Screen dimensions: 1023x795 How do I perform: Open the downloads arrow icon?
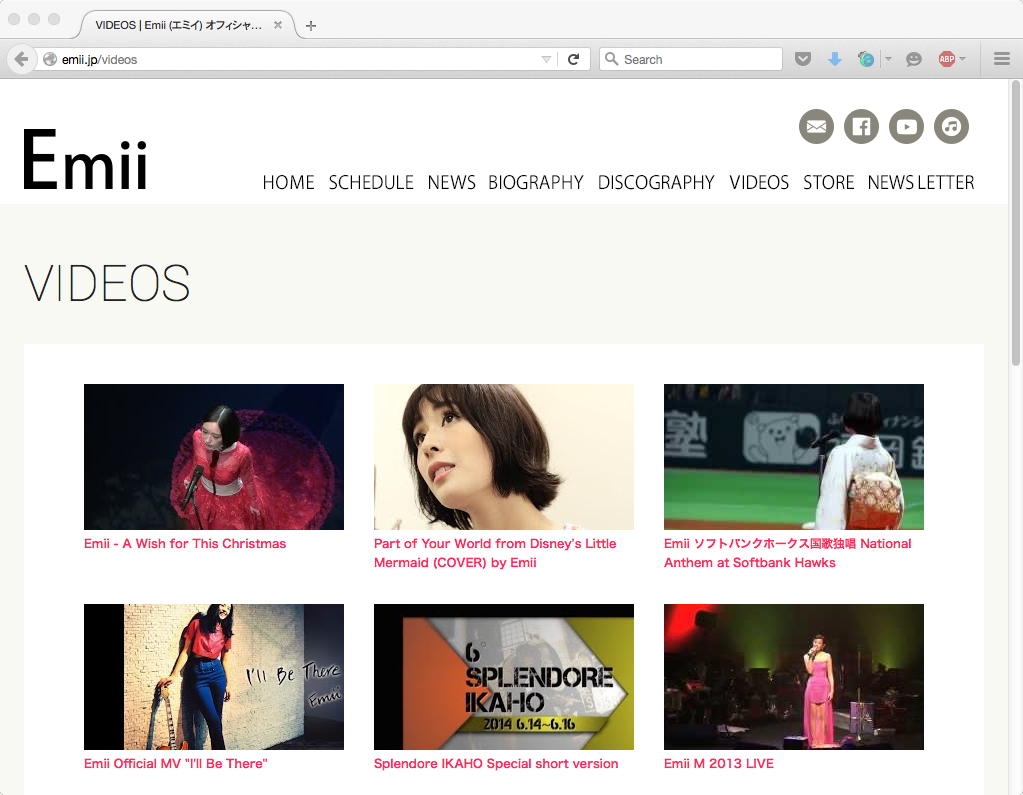[834, 59]
